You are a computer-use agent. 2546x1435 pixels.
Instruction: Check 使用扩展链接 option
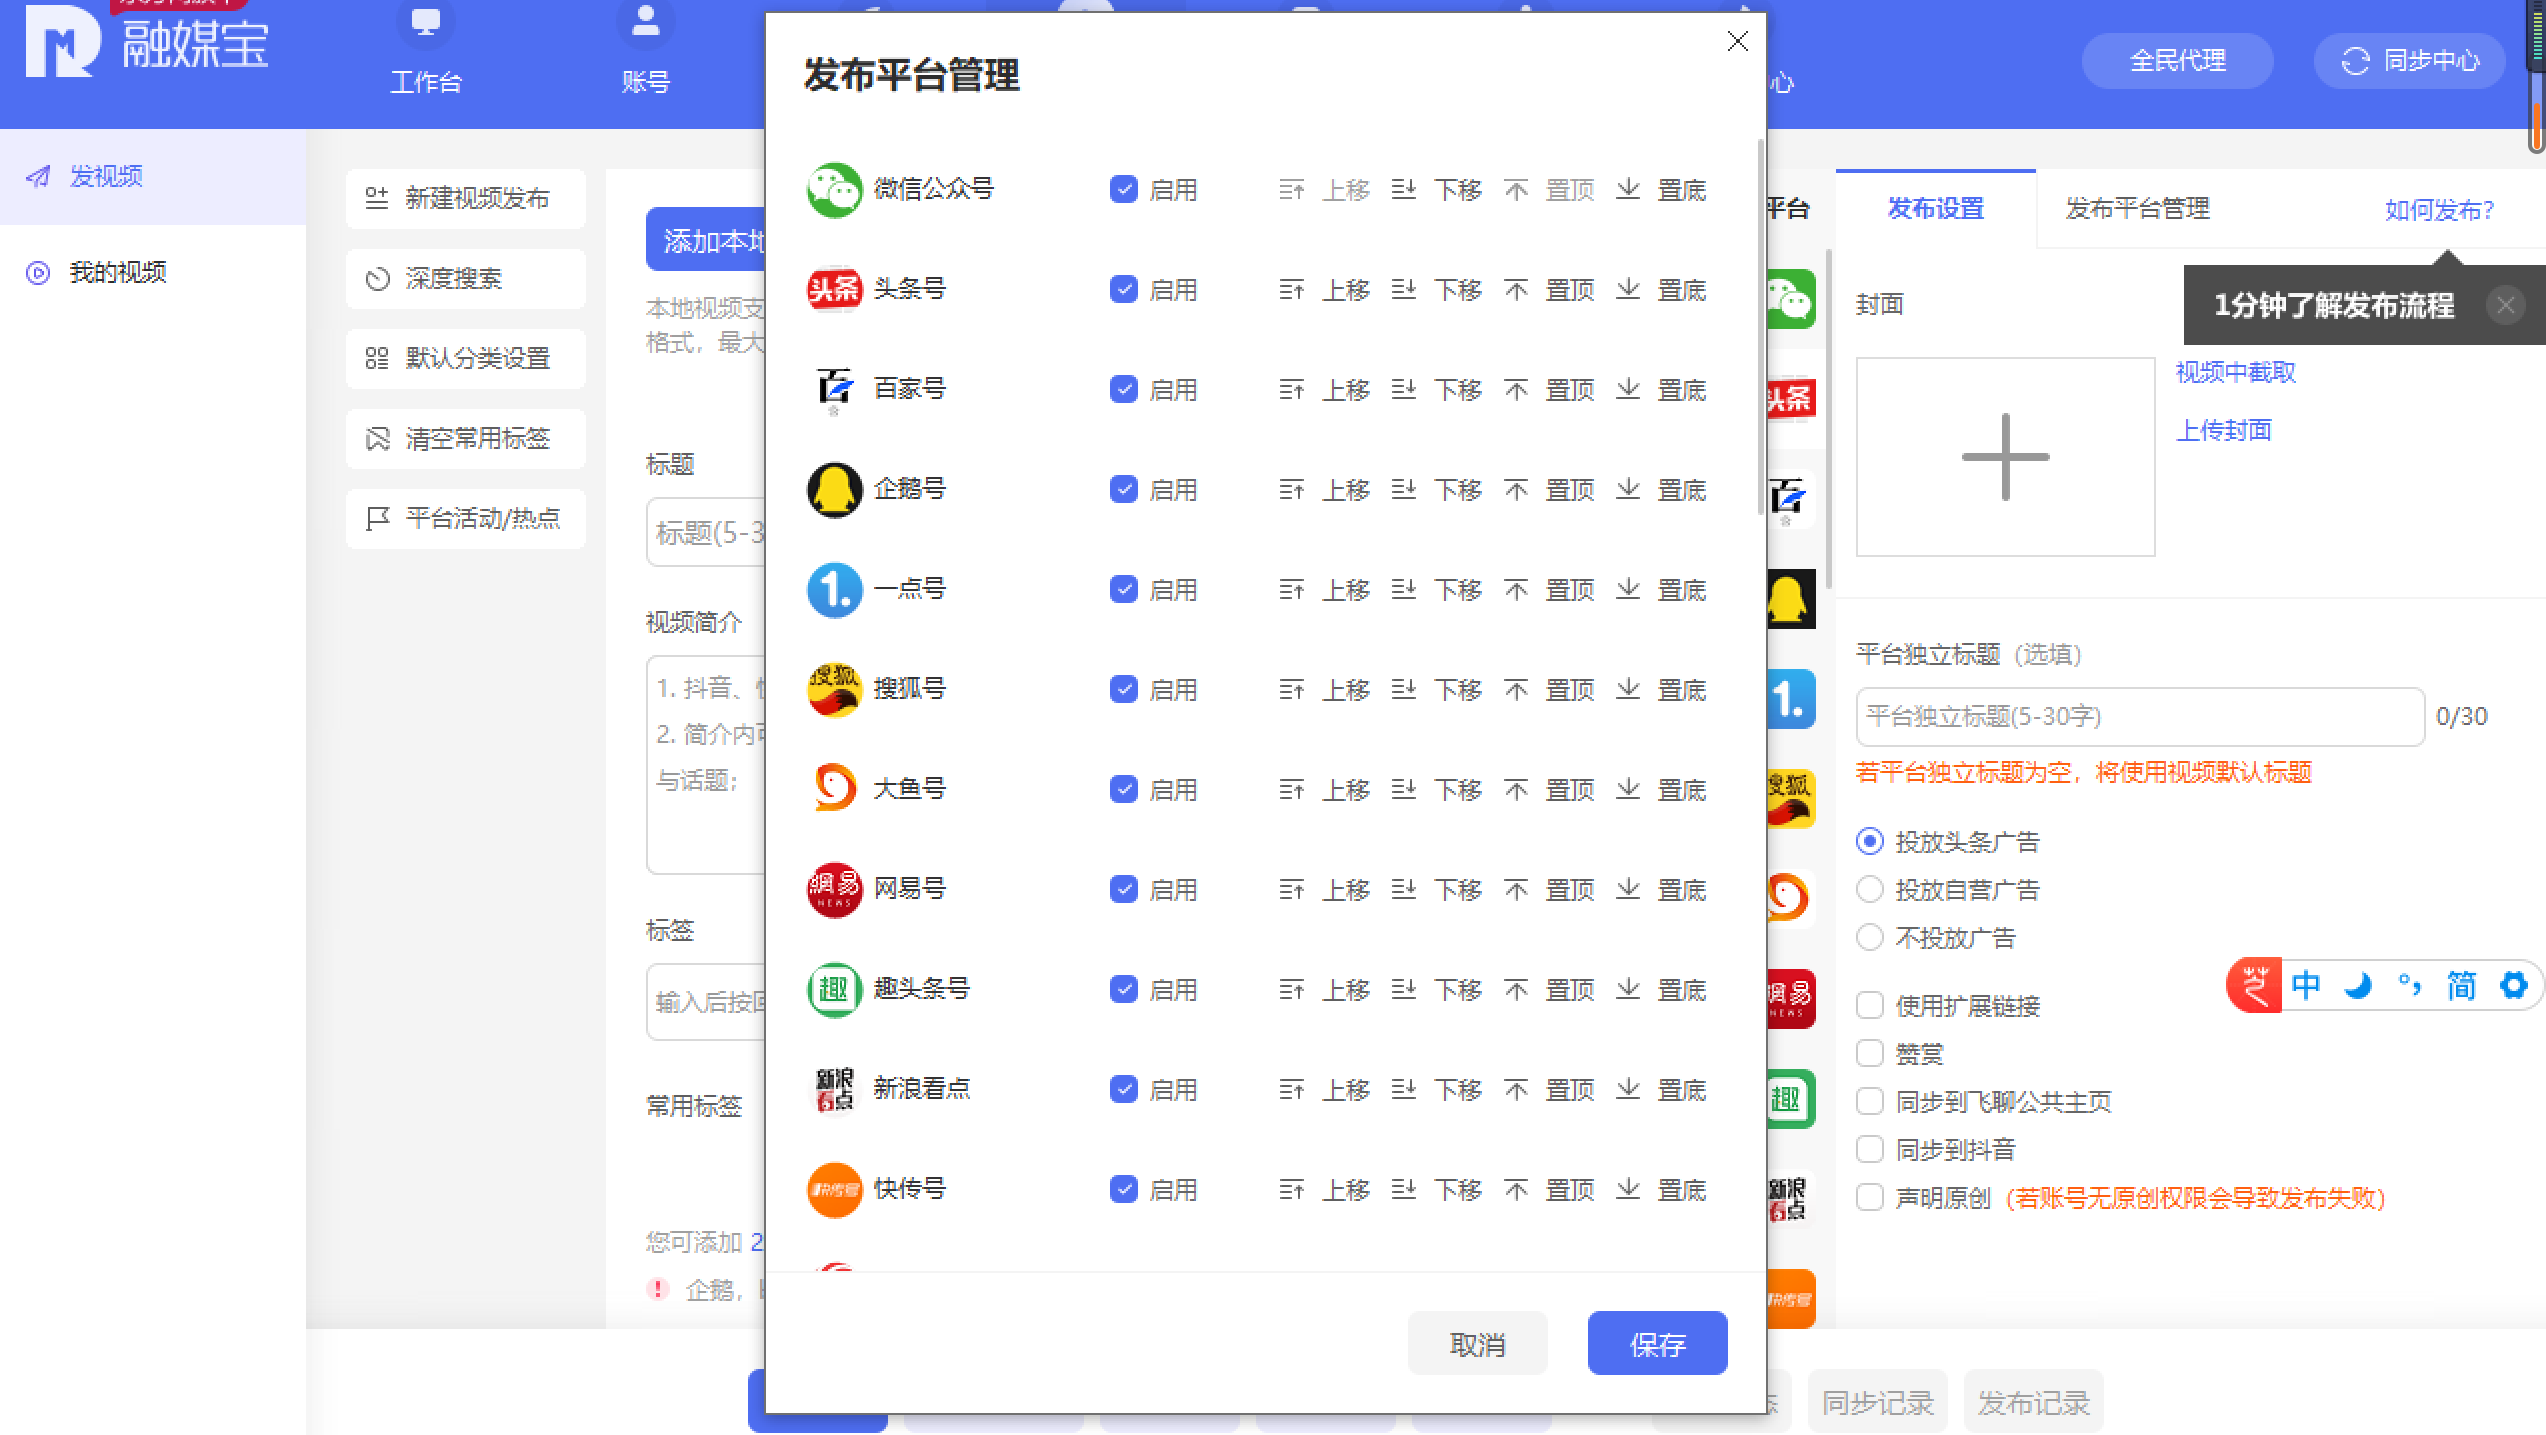[1869, 1005]
